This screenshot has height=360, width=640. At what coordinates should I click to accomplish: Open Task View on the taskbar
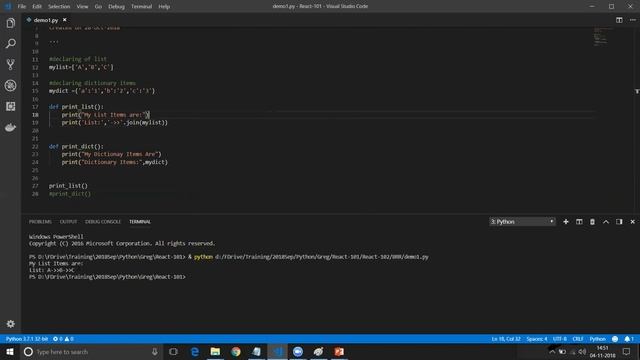click(173, 351)
